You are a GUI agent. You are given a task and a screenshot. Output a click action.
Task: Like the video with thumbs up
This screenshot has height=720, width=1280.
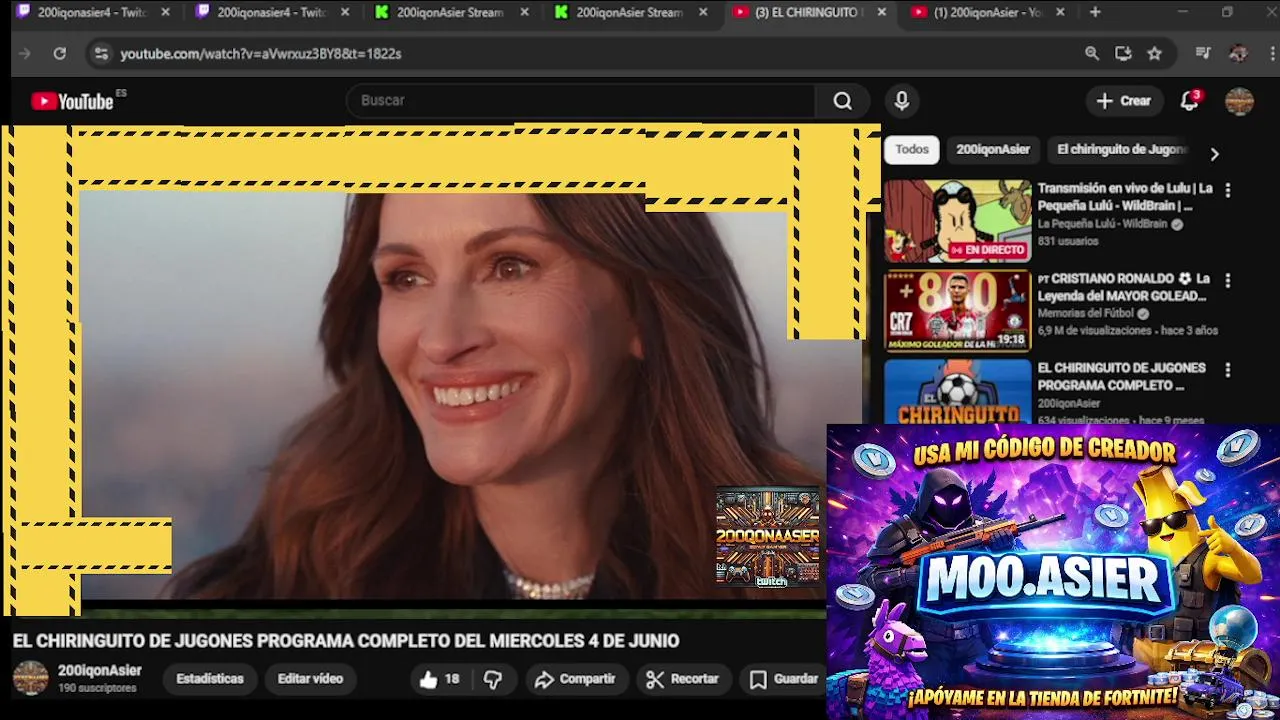pyautogui.click(x=440, y=679)
